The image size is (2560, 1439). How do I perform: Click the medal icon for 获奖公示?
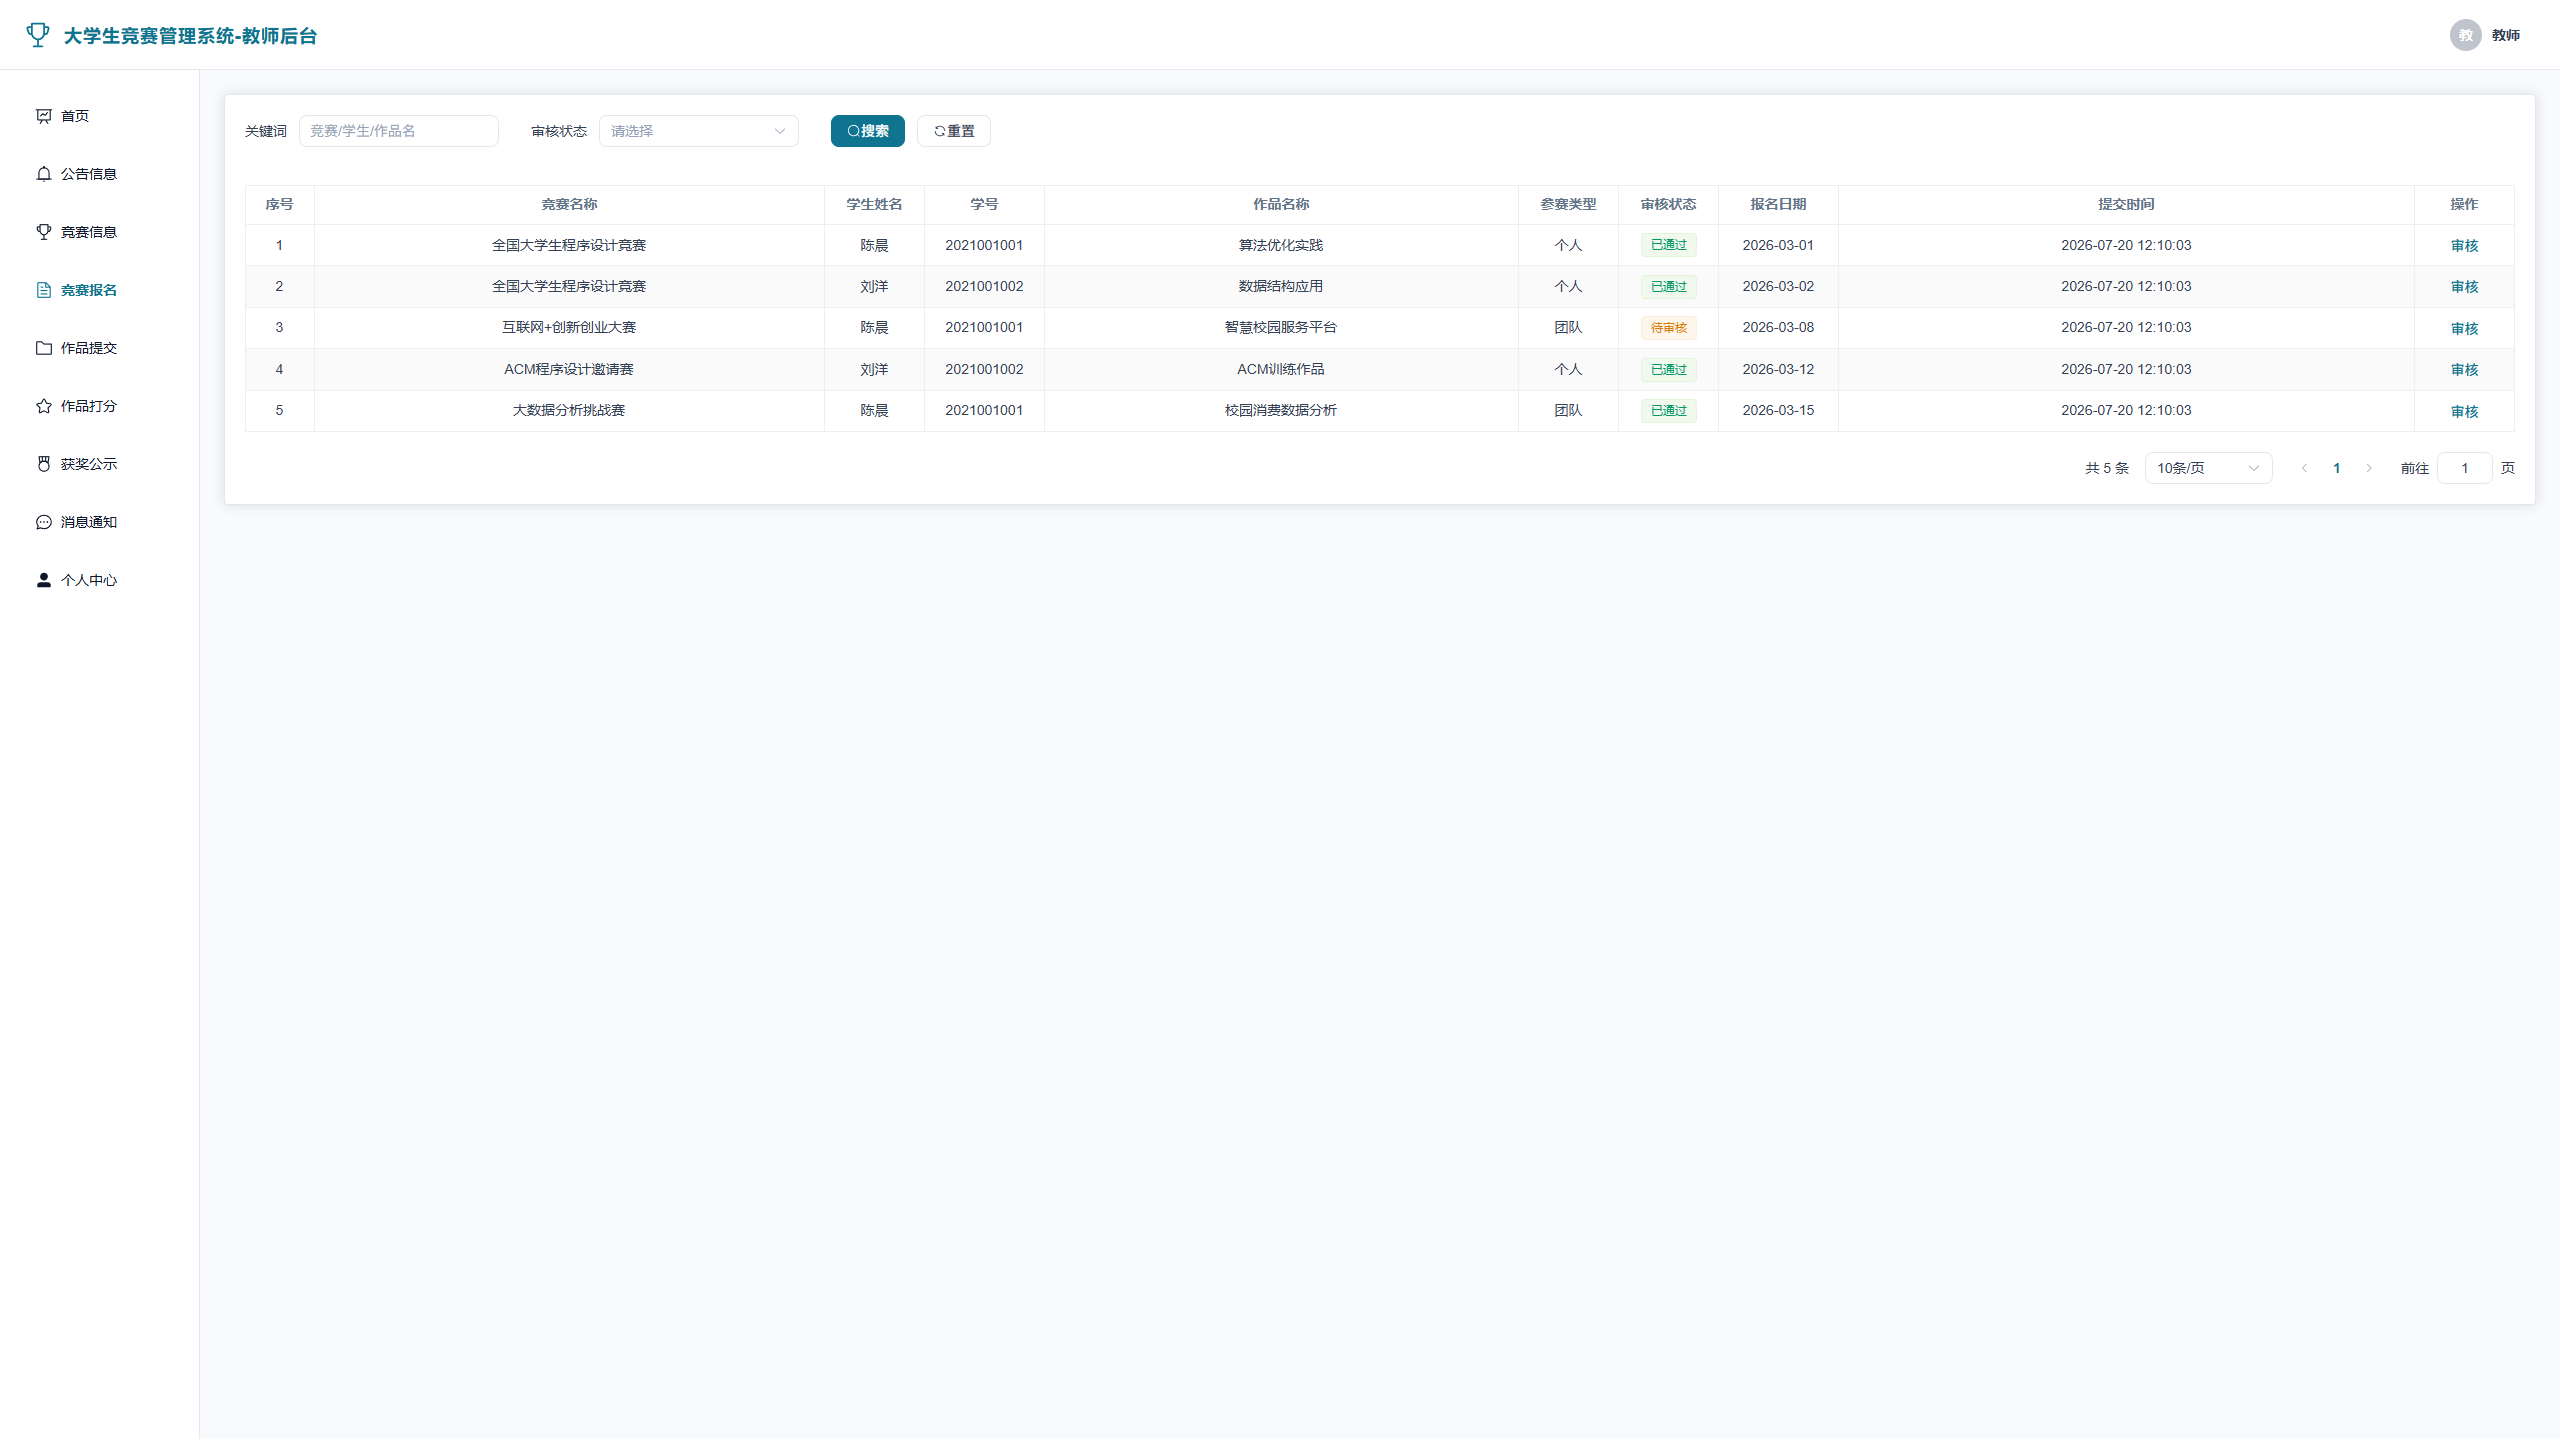click(44, 464)
